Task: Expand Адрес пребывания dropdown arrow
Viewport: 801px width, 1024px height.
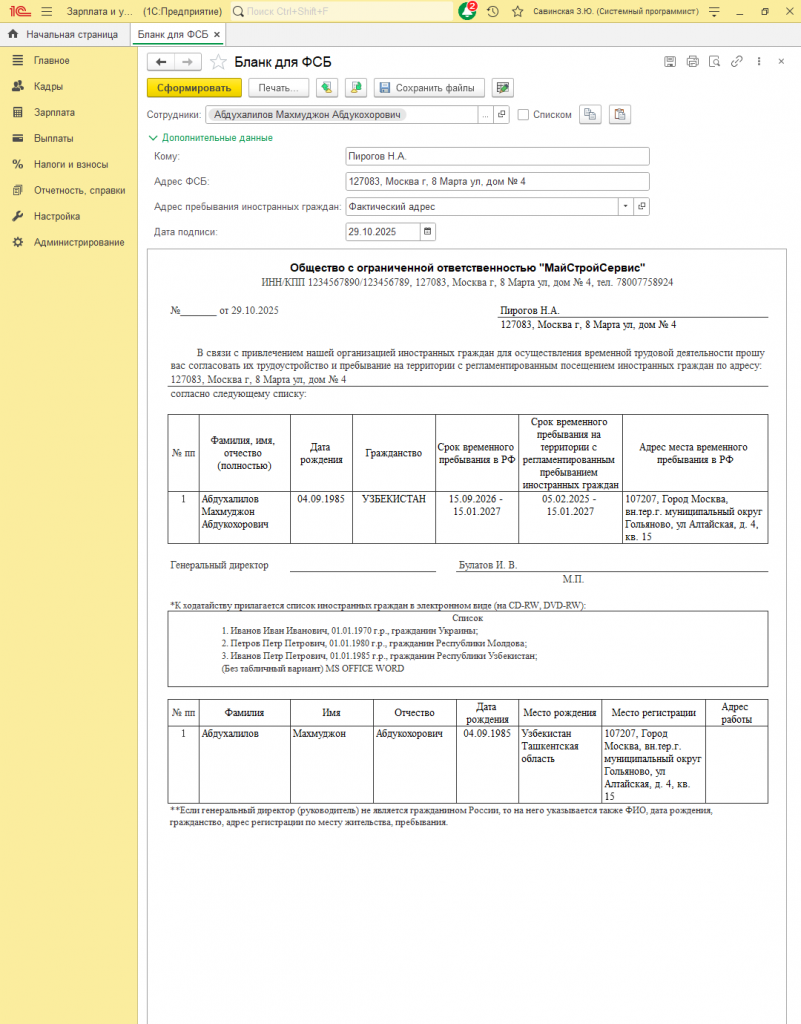Action: pyautogui.click(x=625, y=206)
